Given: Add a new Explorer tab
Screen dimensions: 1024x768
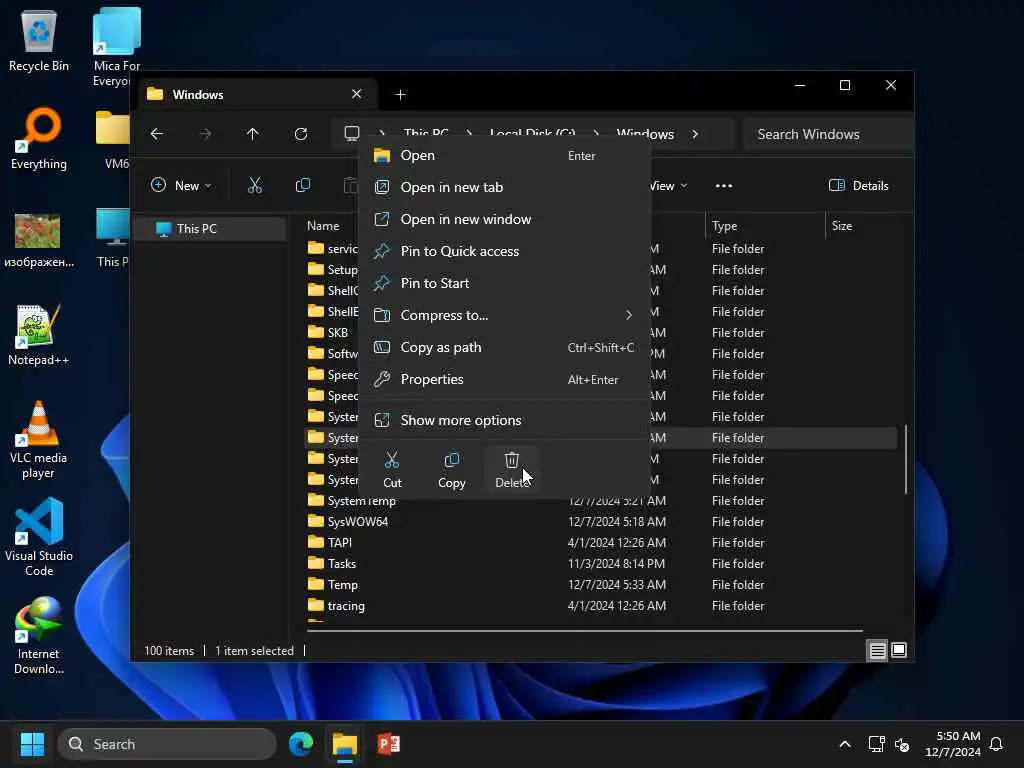Looking at the screenshot, I should (400, 95).
